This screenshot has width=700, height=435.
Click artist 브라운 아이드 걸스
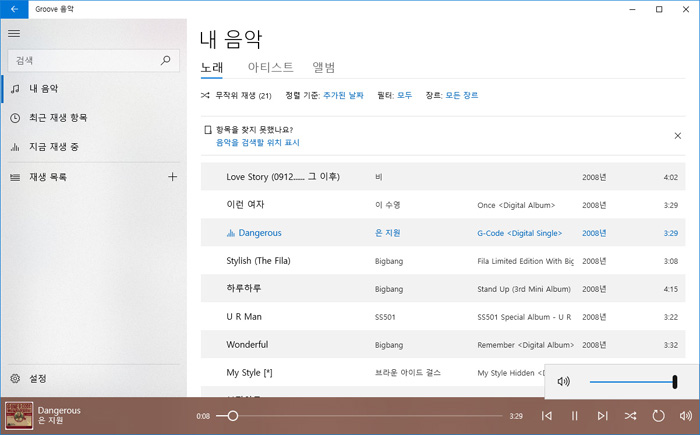pos(408,373)
